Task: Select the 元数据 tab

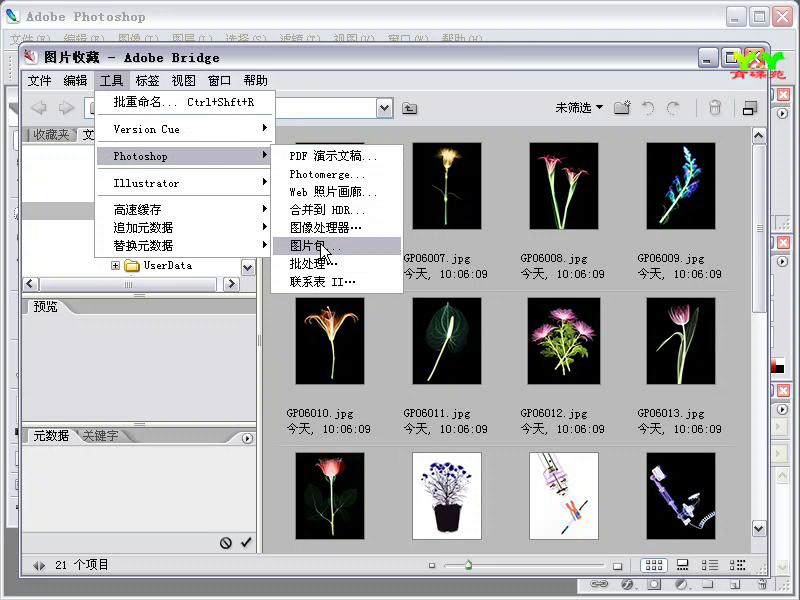Action: tap(51, 436)
